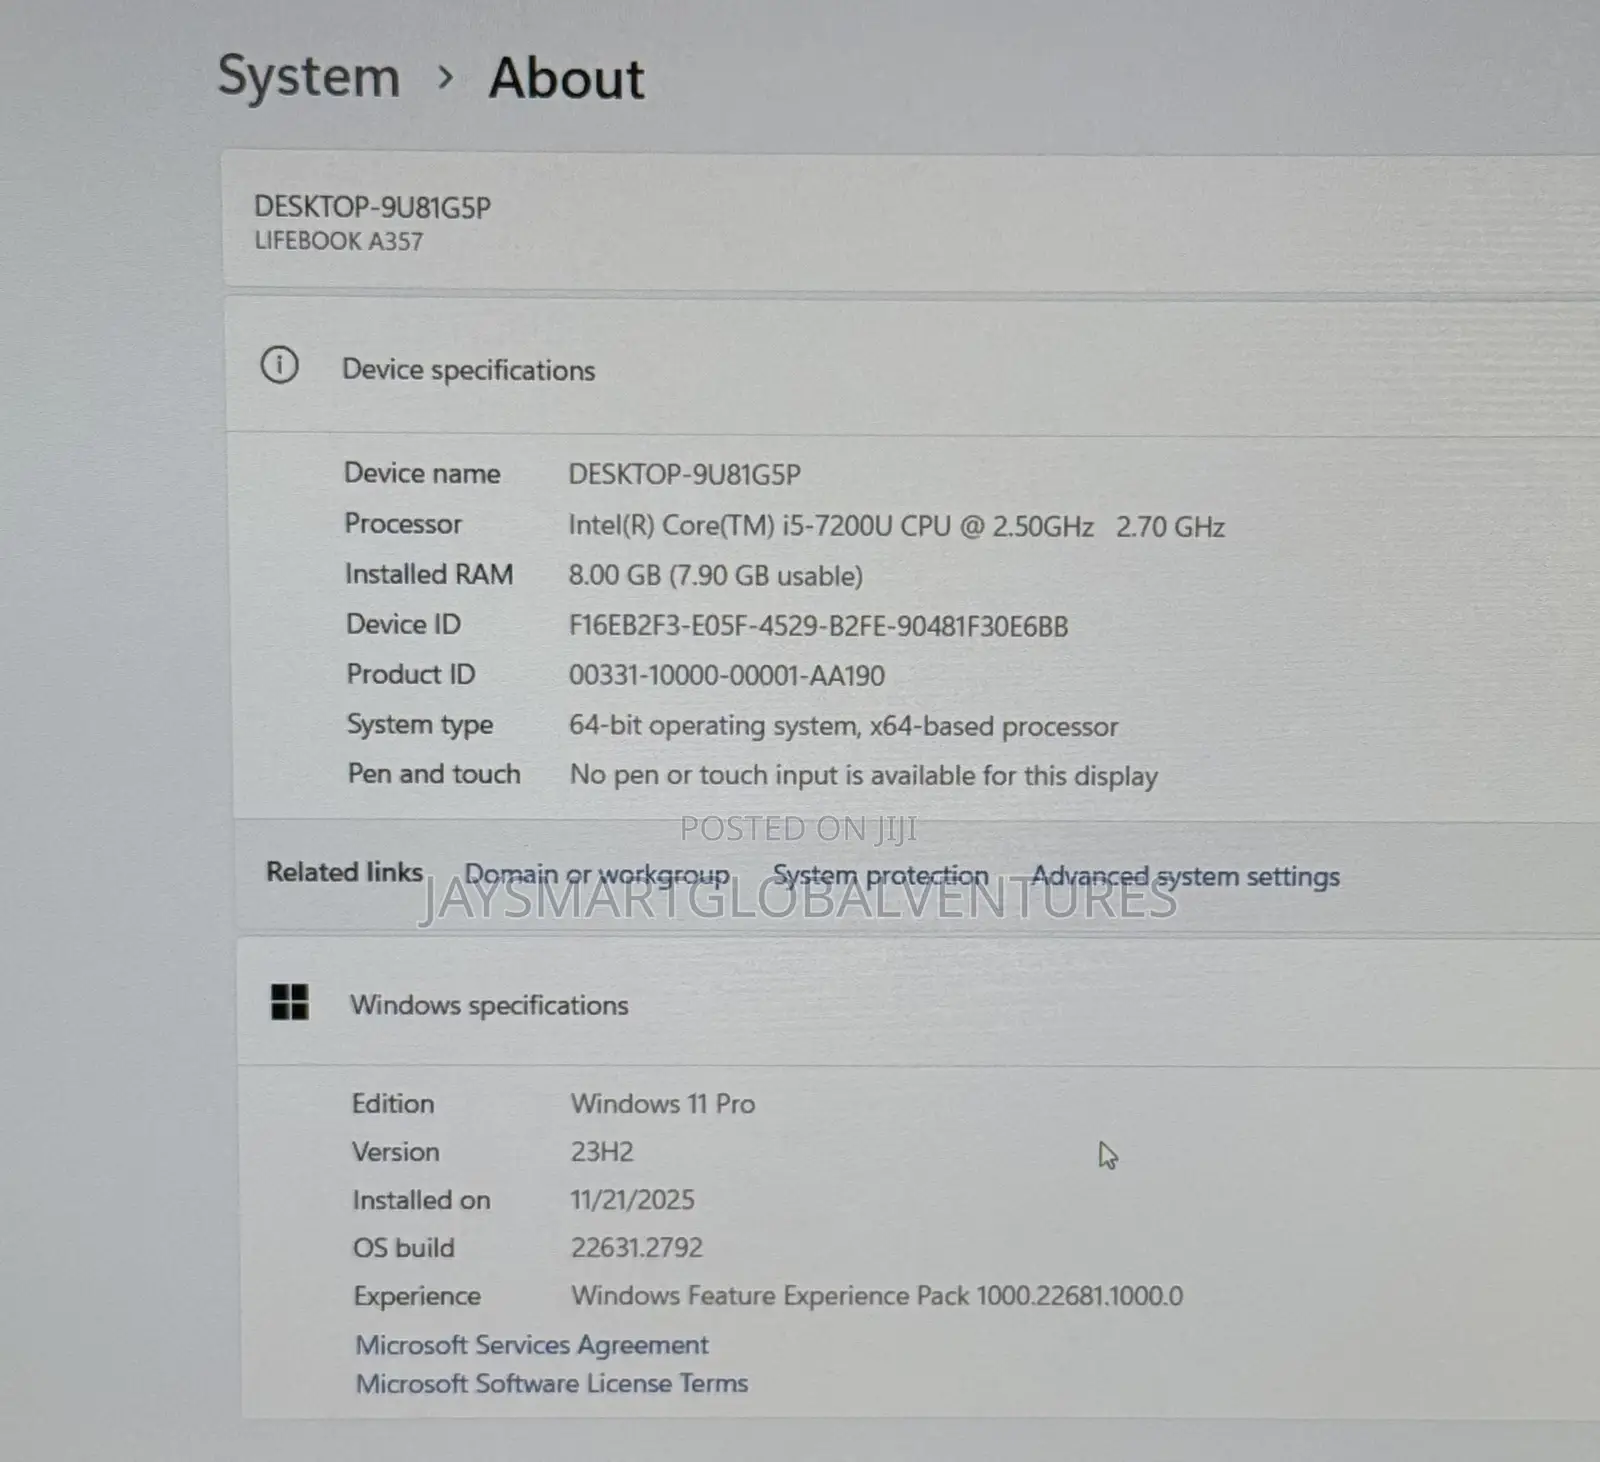Click the System type 64-bit value
Image resolution: width=1600 pixels, height=1462 pixels.
843,726
